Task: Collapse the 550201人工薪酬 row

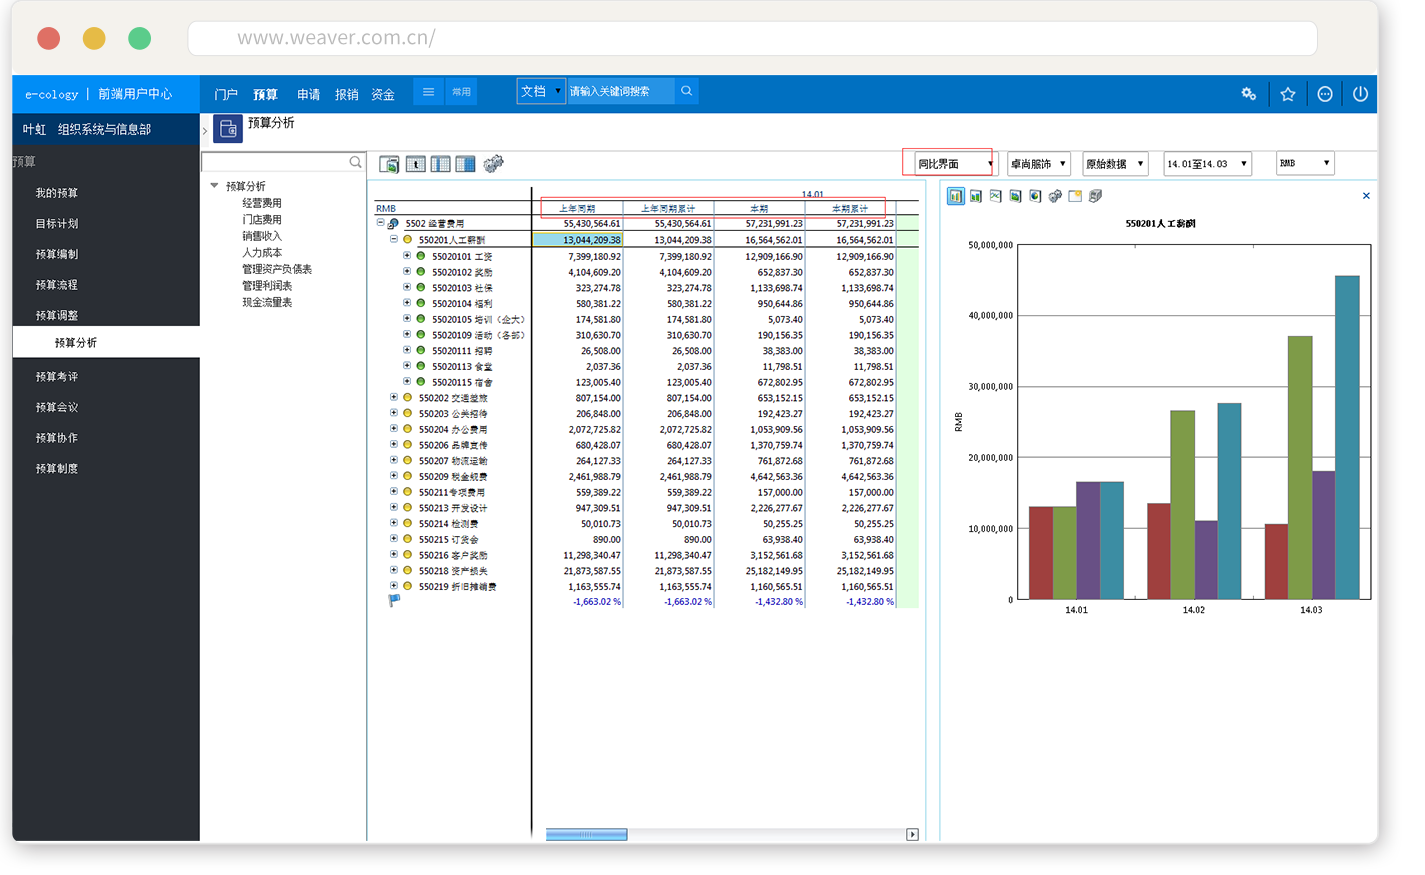Action: click(x=394, y=240)
